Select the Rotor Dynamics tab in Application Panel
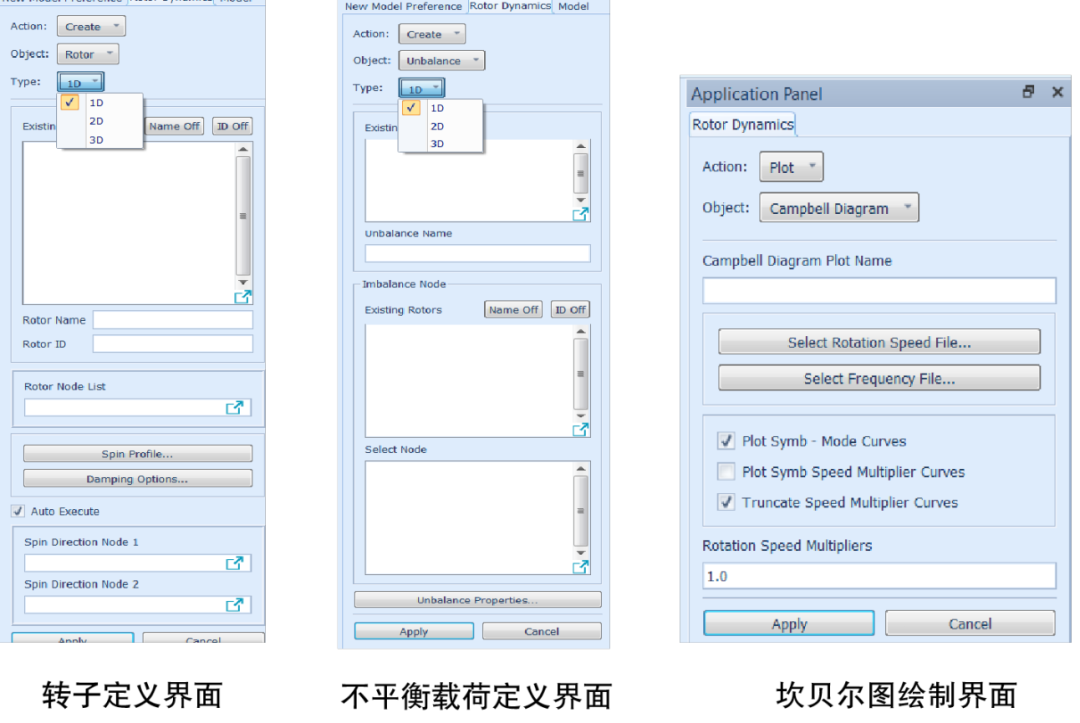The image size is (1080, 723). coord(742,125)
